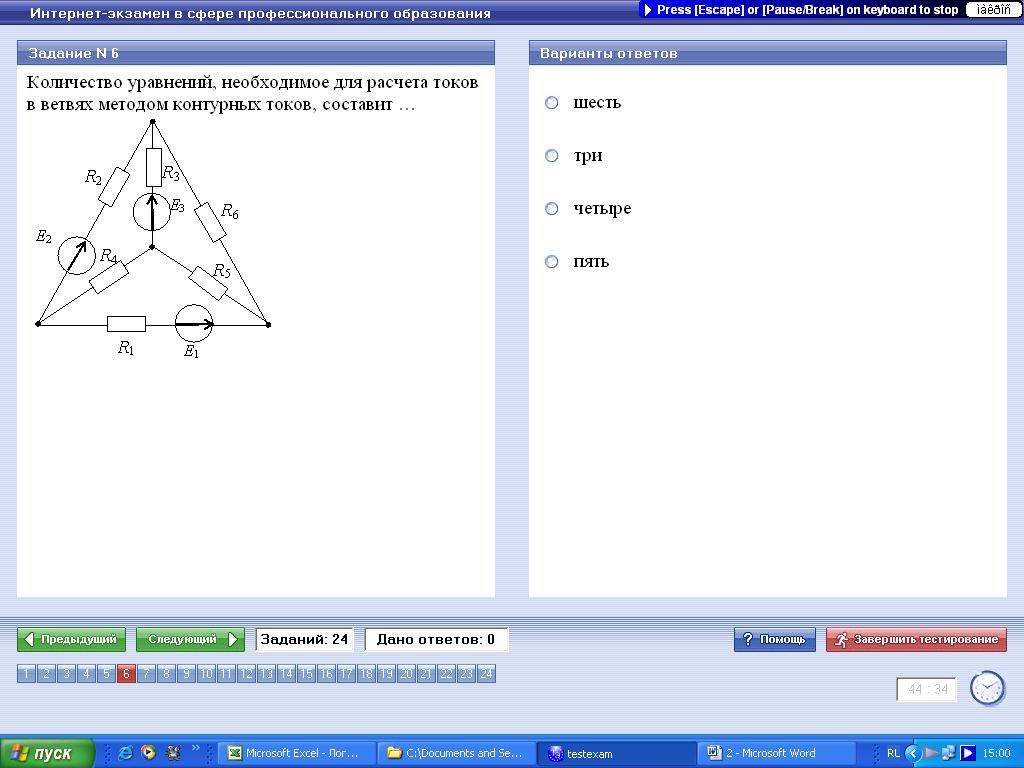Jump to question number 18
Image resolution: width=1024 pixels, height=768 pixels.
(366, 673)
